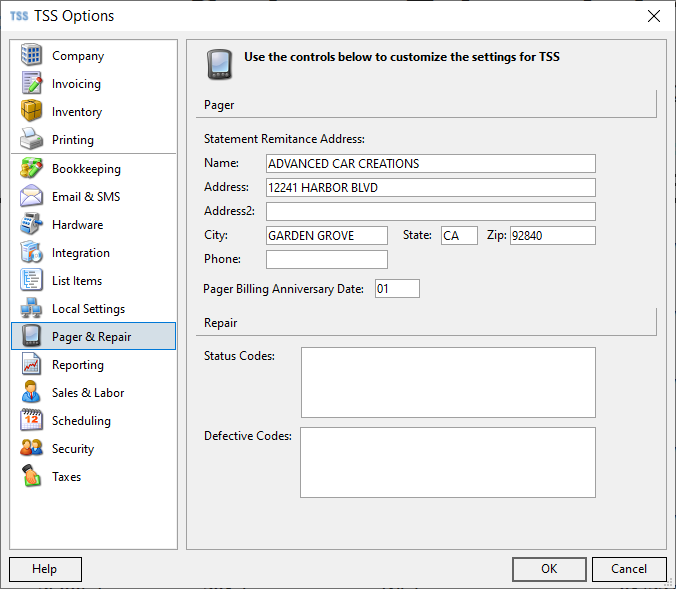Select the Bookkeeping icon
This screenshot has height=589, width=676.
coord(31,168)
